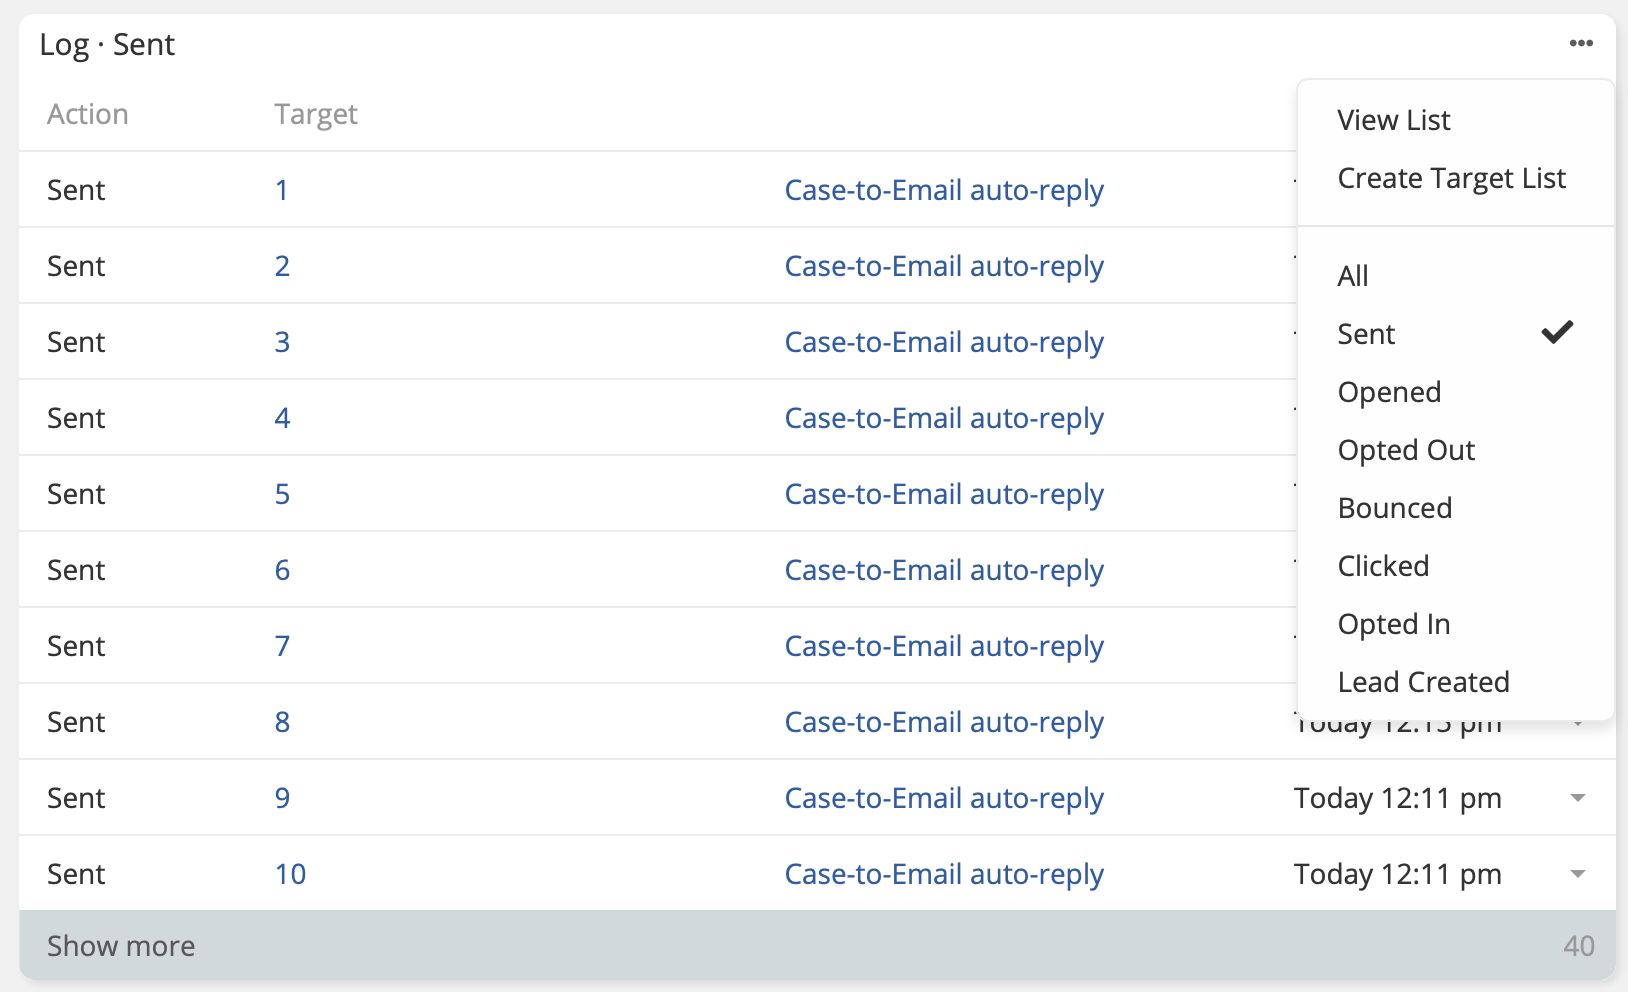
Task: Open the row dropdown for target 8
Action: 1578,724
